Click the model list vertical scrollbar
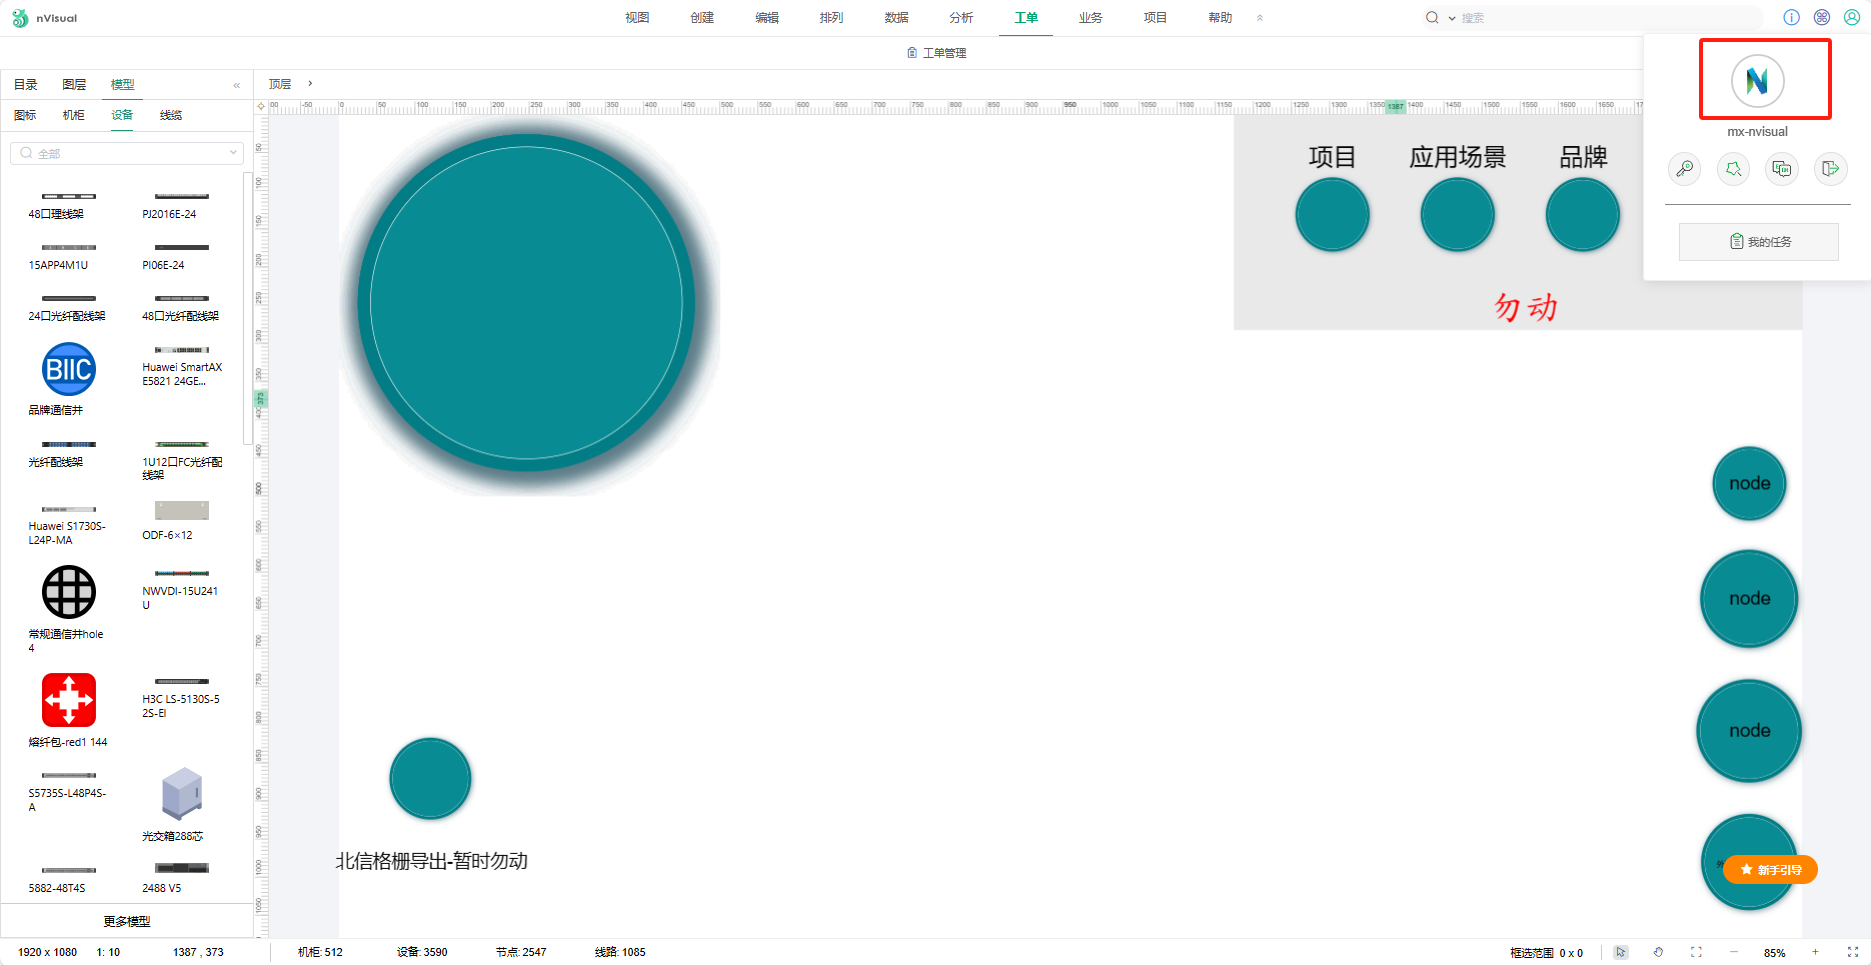The height and width of the screenshot is (965, 1871). click(248, 308)
